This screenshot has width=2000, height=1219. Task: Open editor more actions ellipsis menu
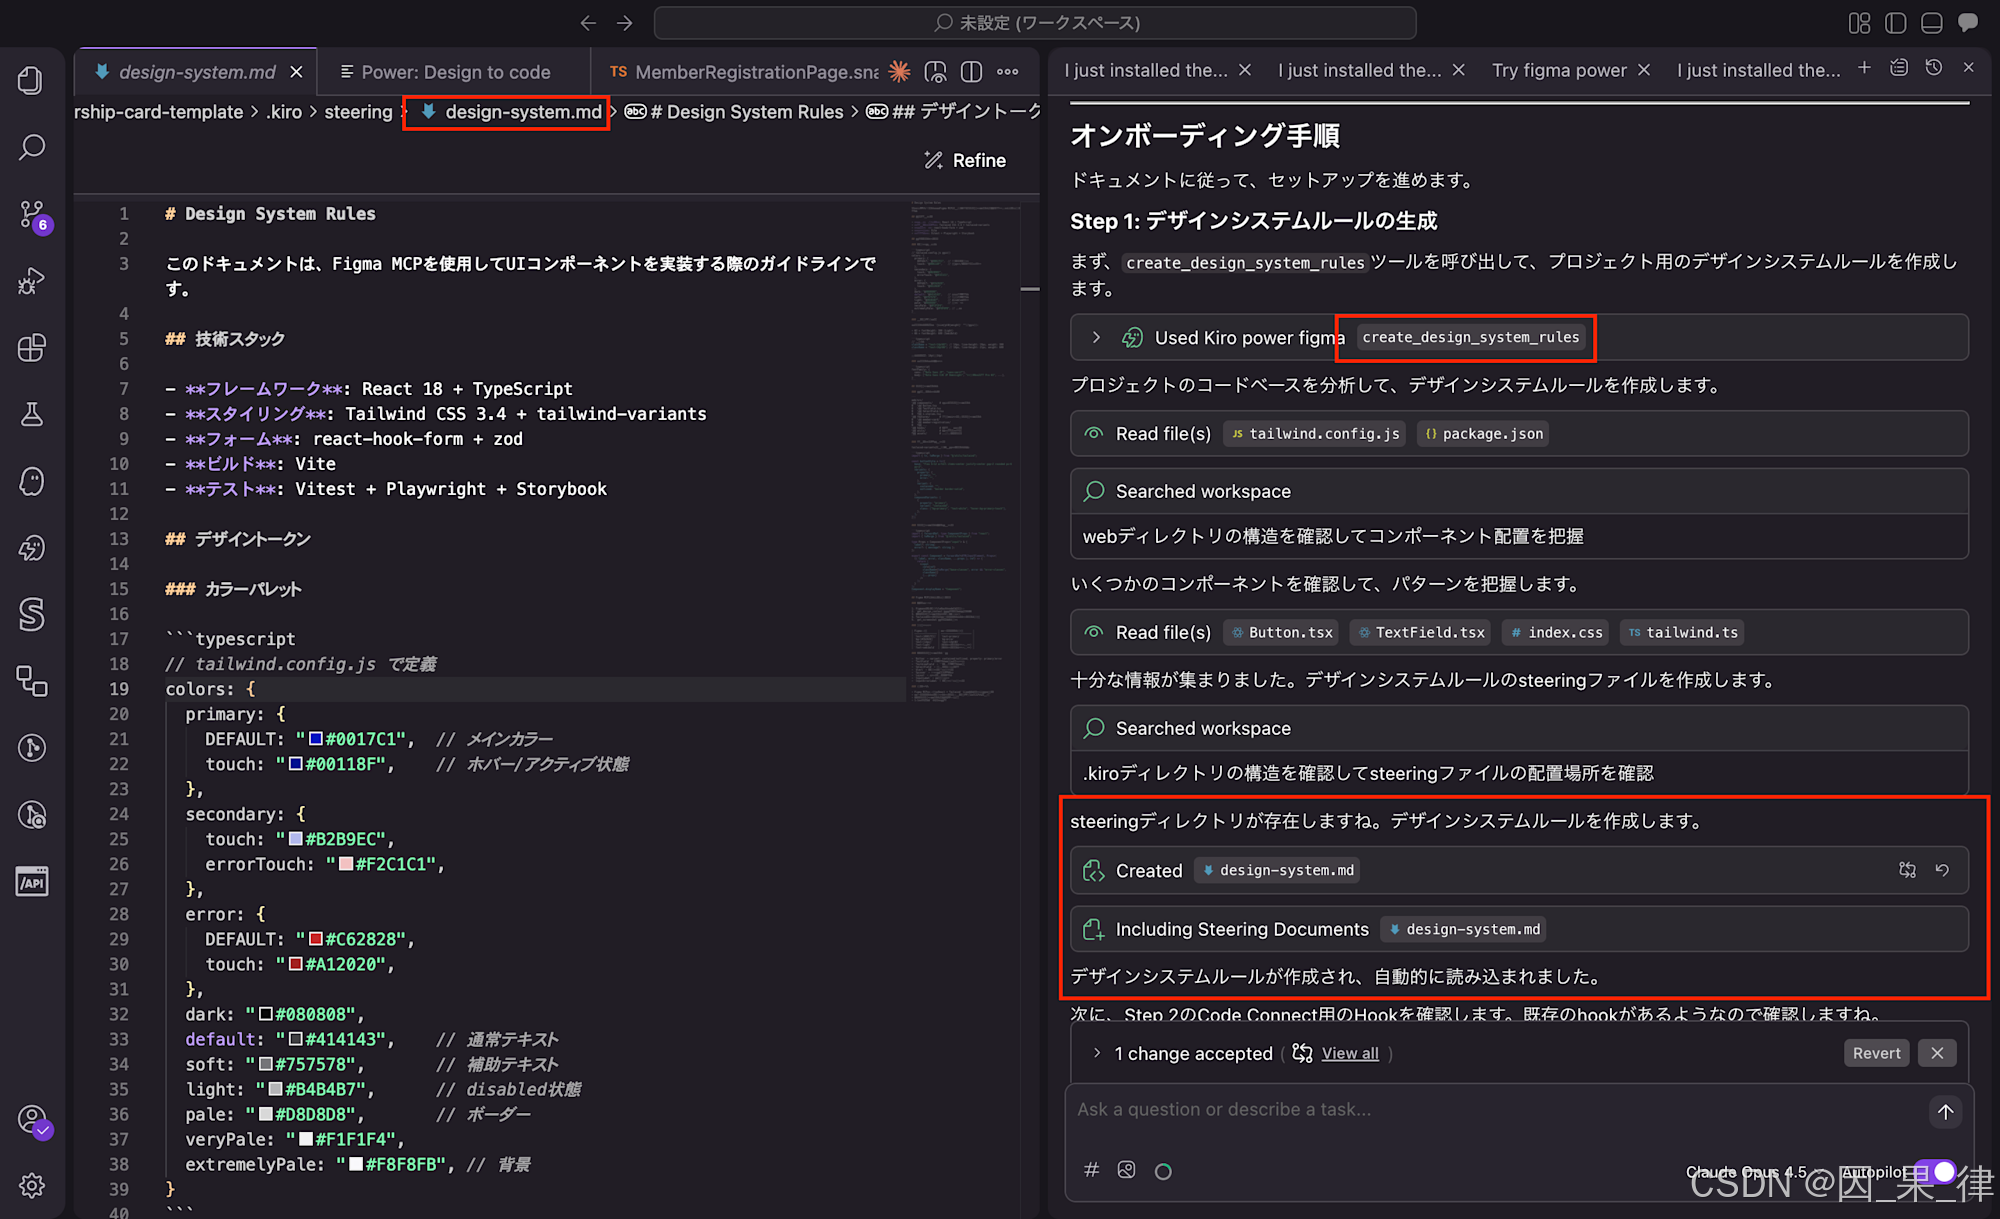1008,72
